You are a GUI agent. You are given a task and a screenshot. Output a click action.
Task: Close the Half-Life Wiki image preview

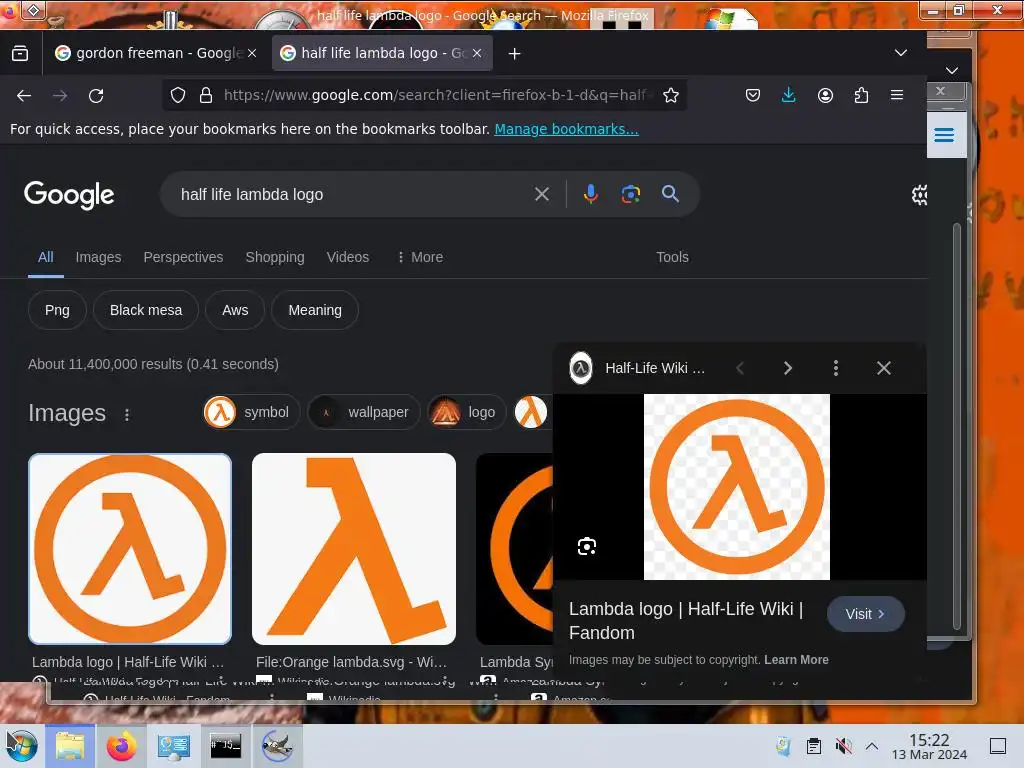coord(884,368)
